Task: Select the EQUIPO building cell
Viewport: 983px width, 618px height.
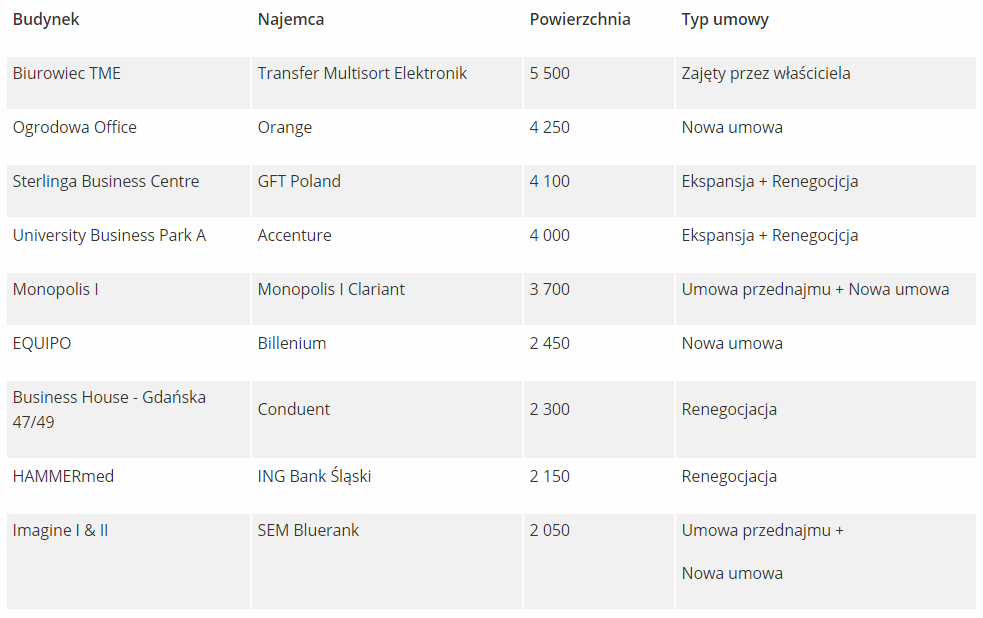Action: (x=42, y=343)
